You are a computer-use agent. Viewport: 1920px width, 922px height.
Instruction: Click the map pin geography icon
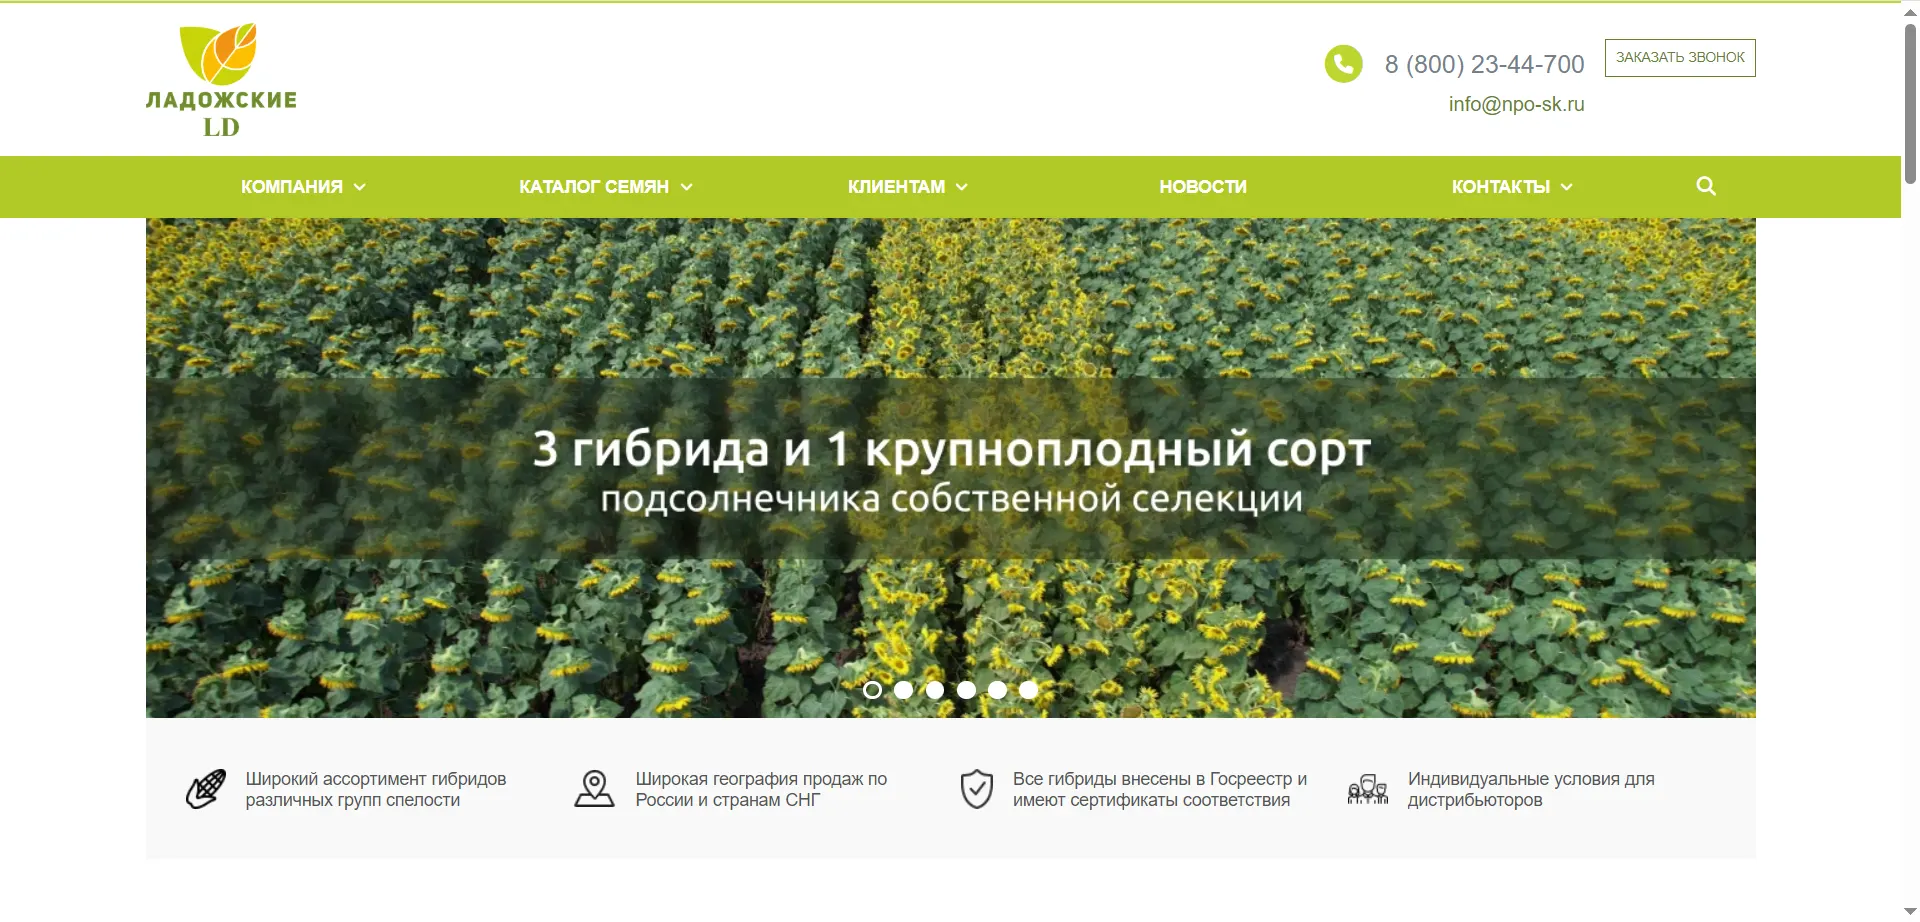[x=594, y=789]
